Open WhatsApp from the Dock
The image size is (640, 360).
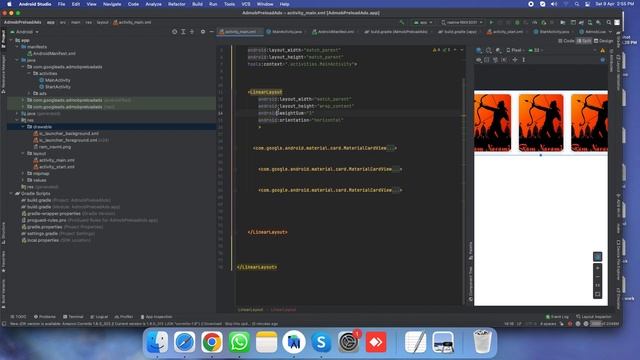pyautogui.click(x=239, y=342)
